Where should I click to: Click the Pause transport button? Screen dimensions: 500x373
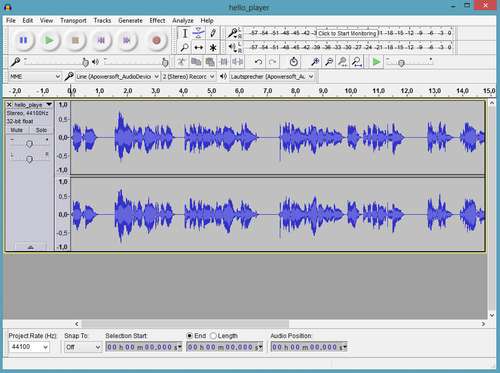coord(23,40)
